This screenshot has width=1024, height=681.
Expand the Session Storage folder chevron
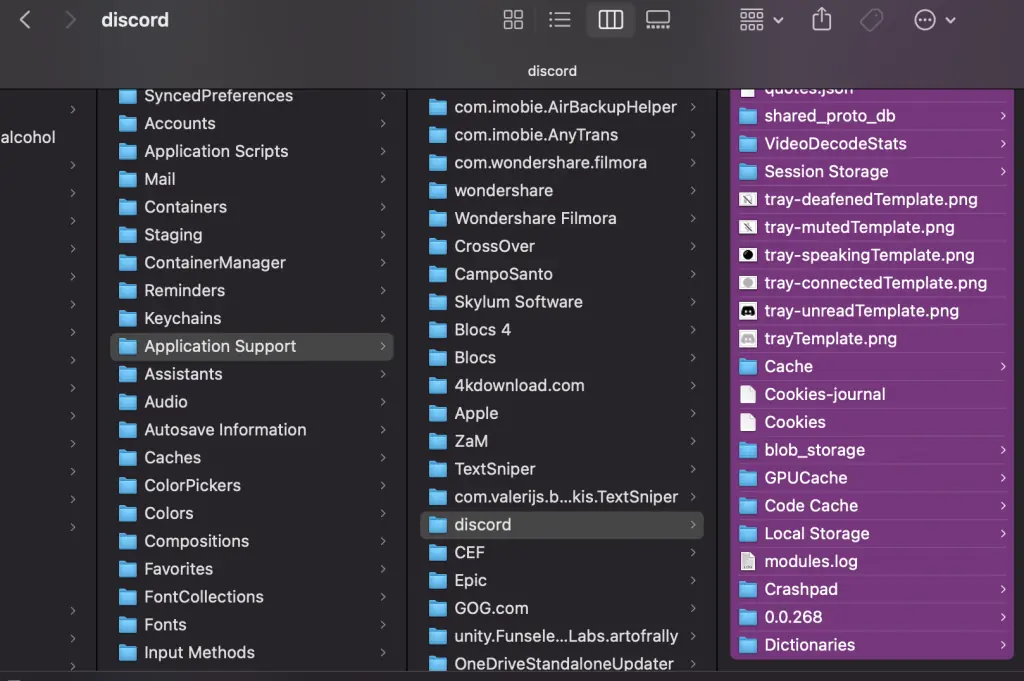click(1005, 171)
